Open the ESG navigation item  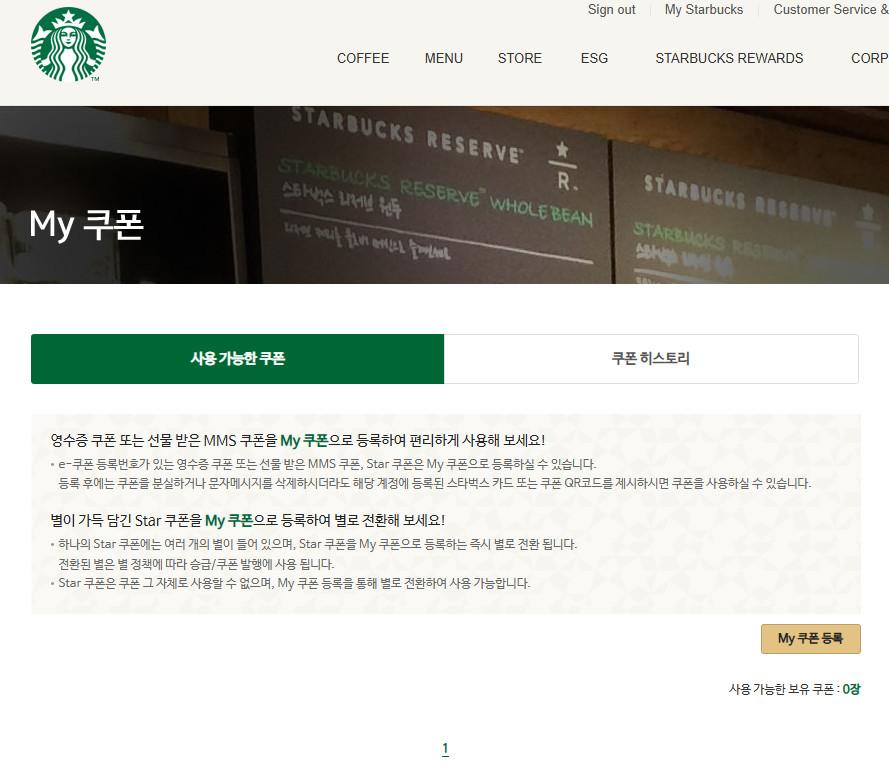coord(594,58)
